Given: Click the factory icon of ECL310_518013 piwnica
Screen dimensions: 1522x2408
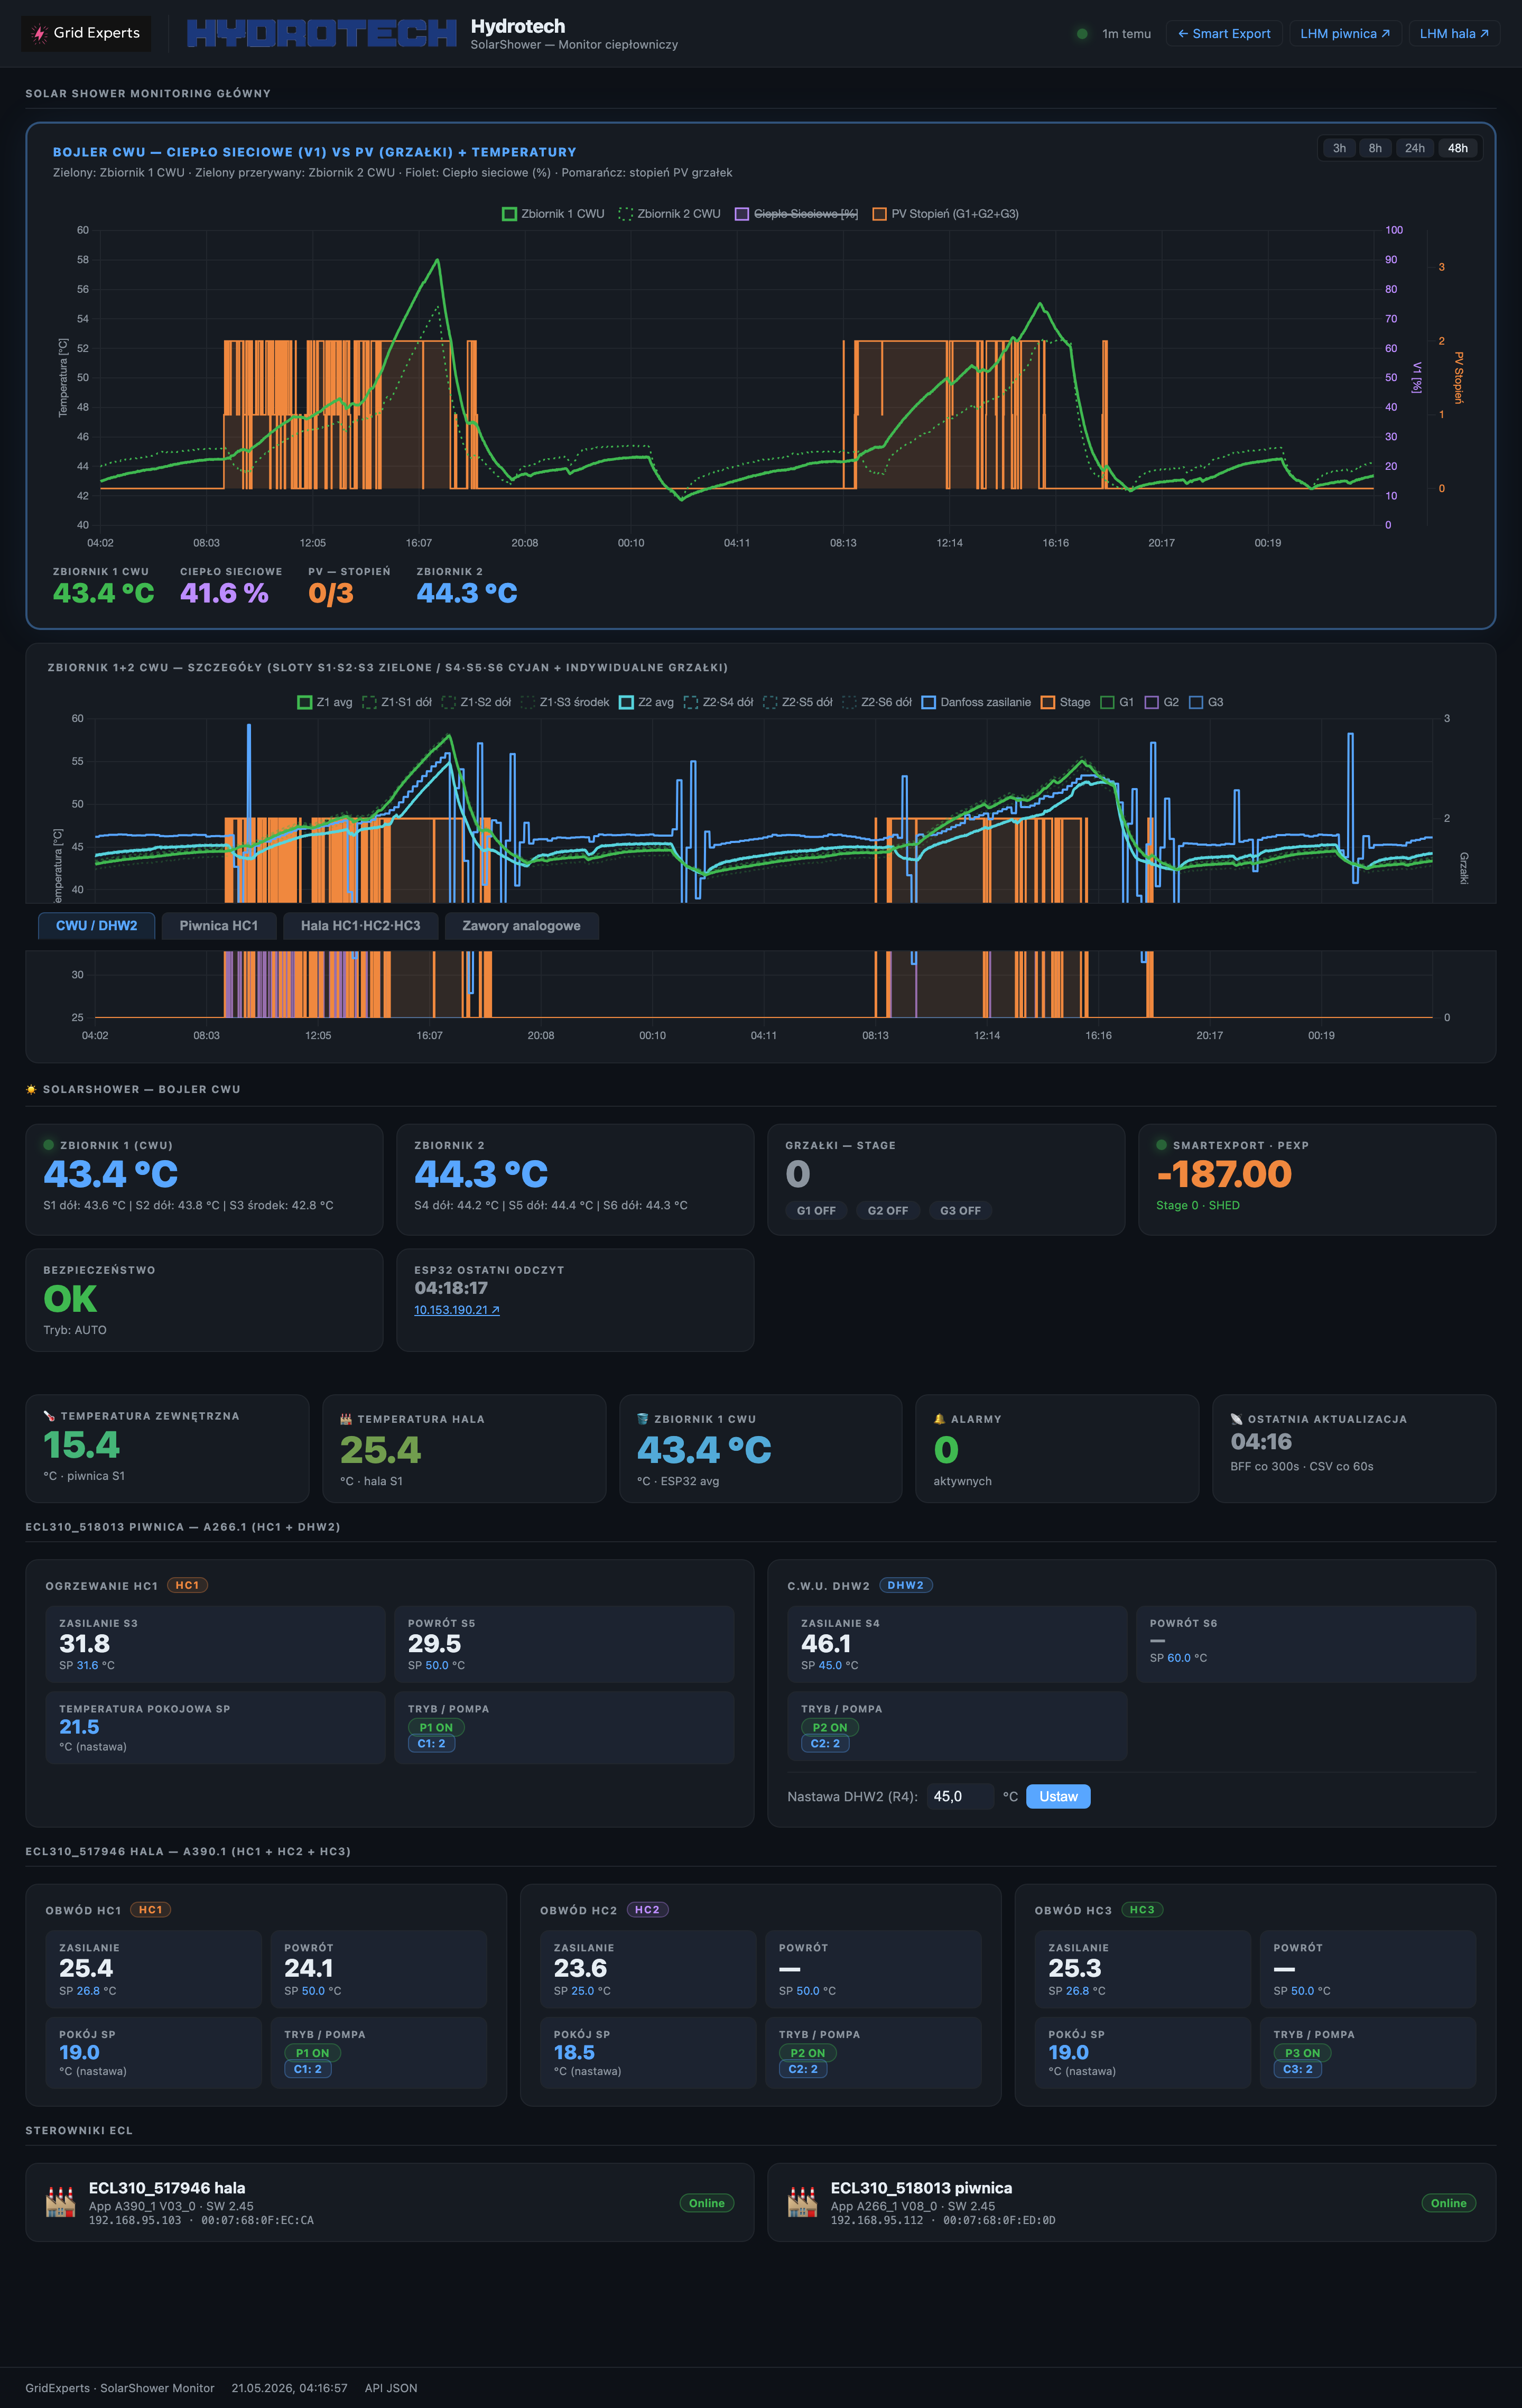Looking at the screenshot, I should point(803,2202).
